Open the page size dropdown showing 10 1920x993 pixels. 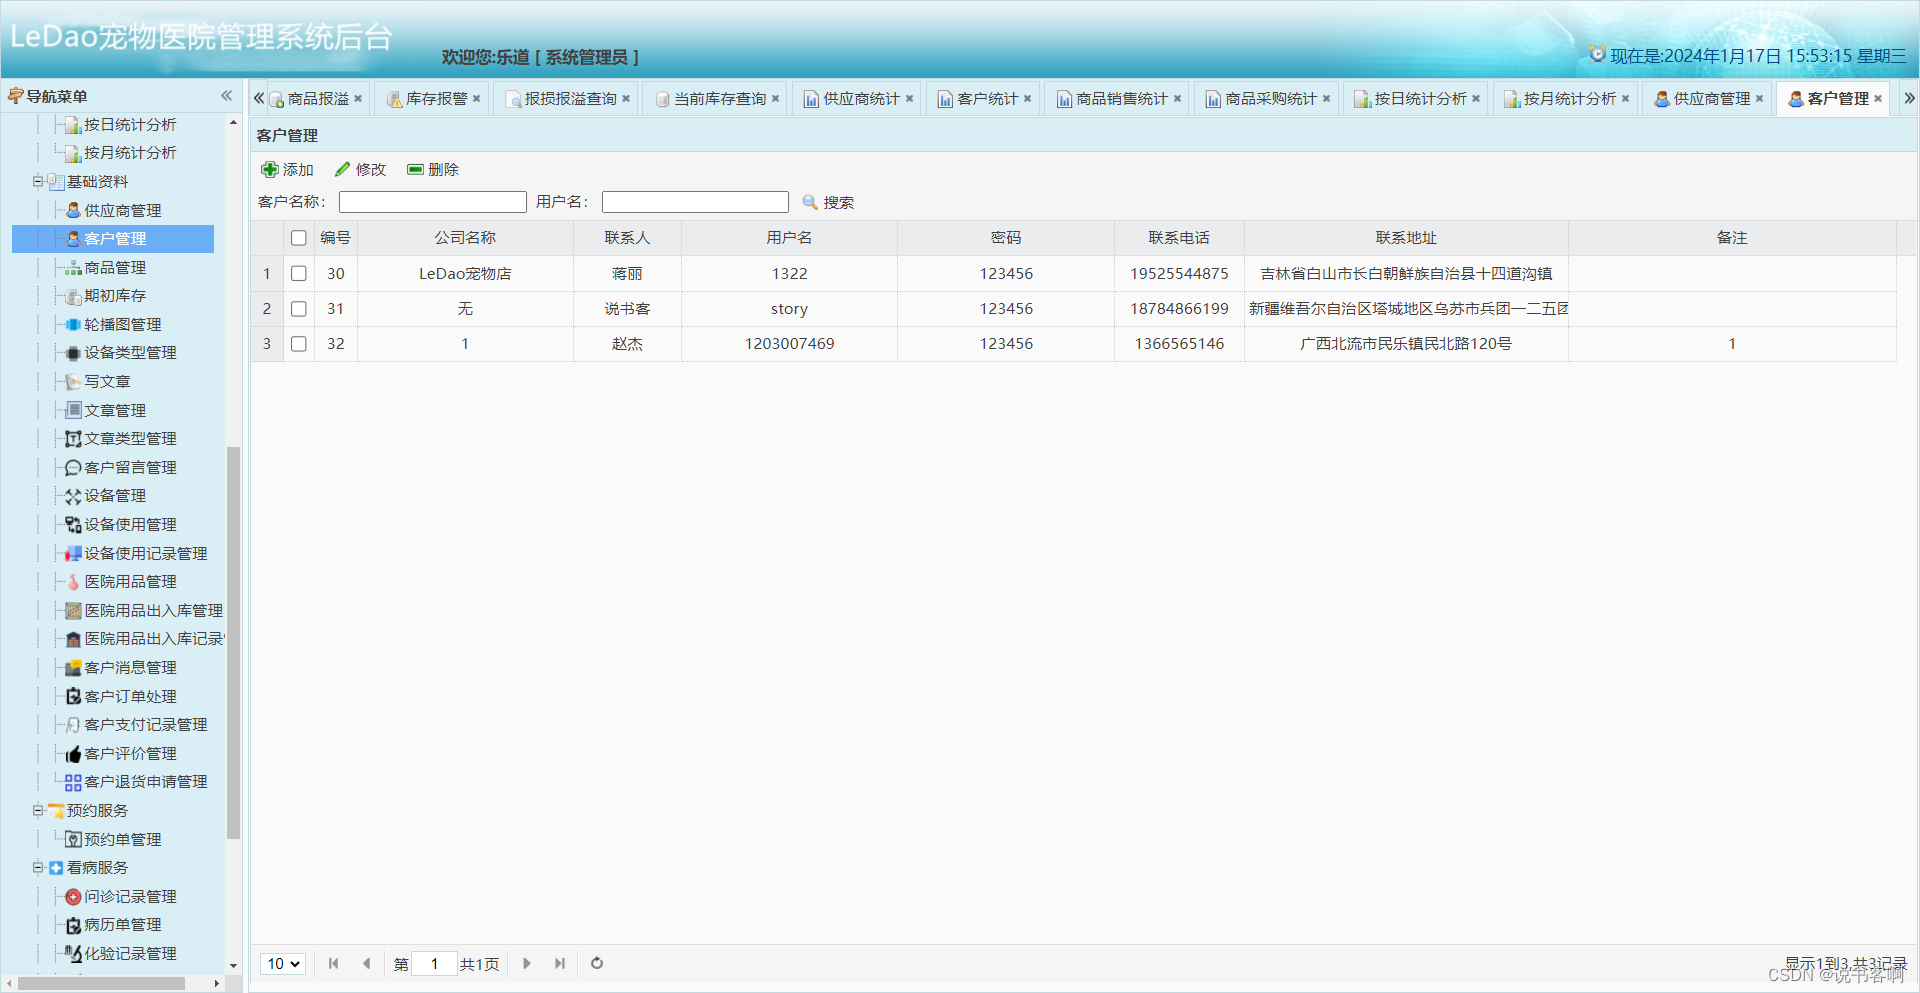(x=282, y=963)
